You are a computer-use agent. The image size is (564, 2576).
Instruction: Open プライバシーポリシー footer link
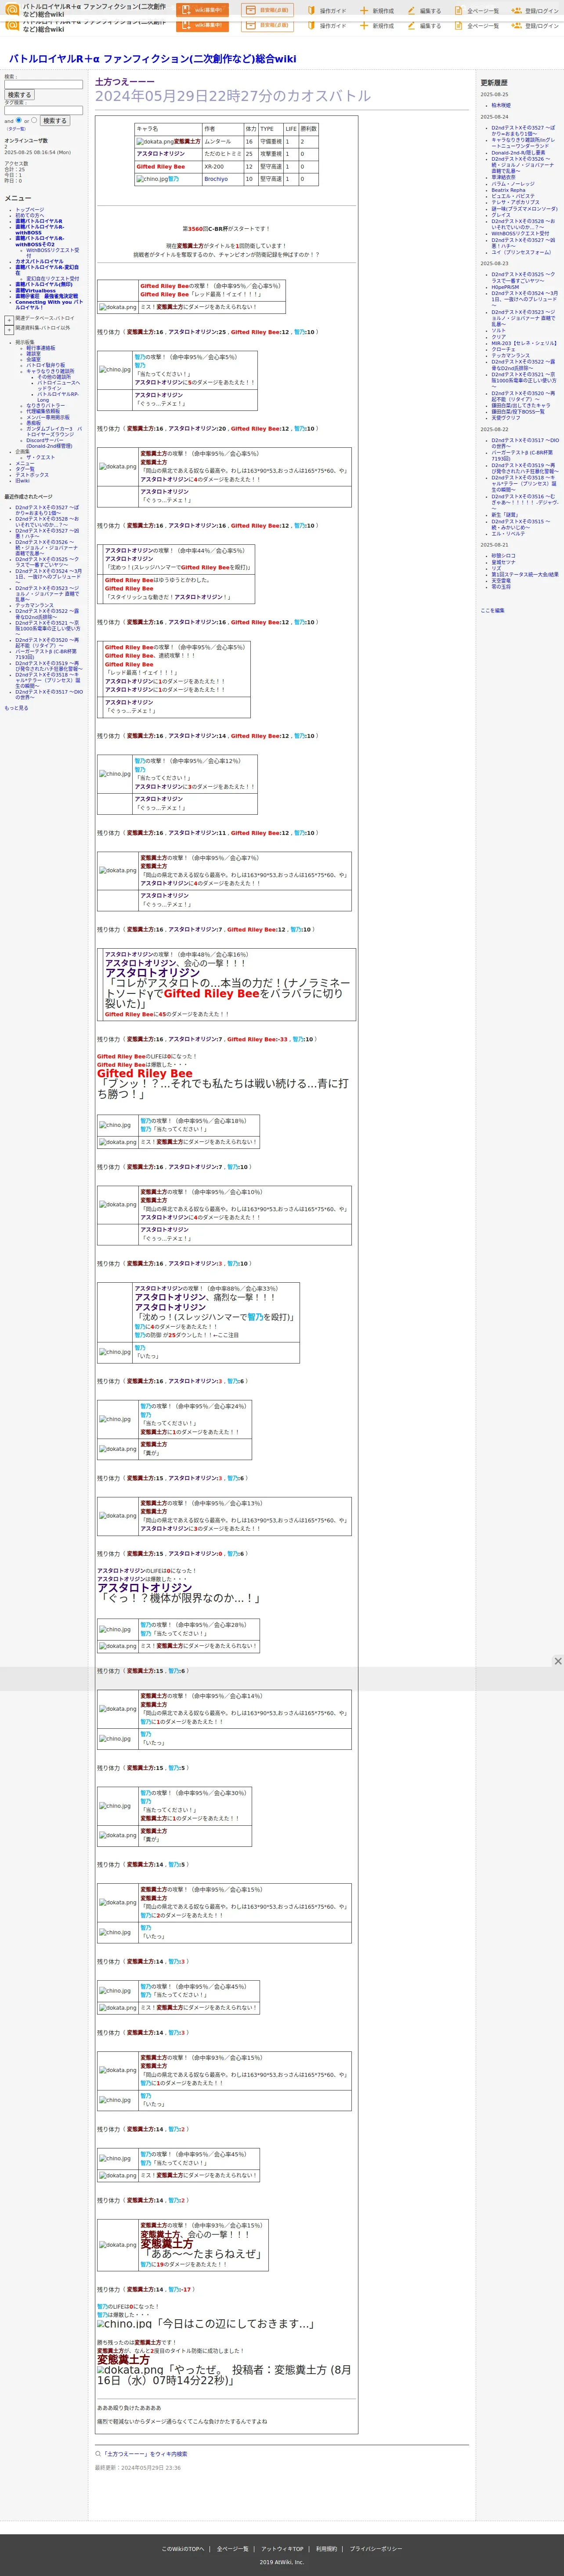(376, 2549)
